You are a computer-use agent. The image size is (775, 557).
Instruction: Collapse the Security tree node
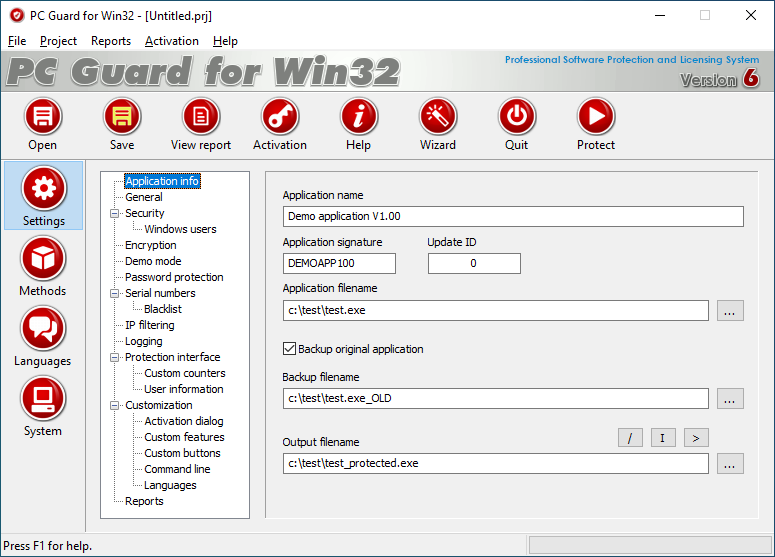[x=115, y=214]
